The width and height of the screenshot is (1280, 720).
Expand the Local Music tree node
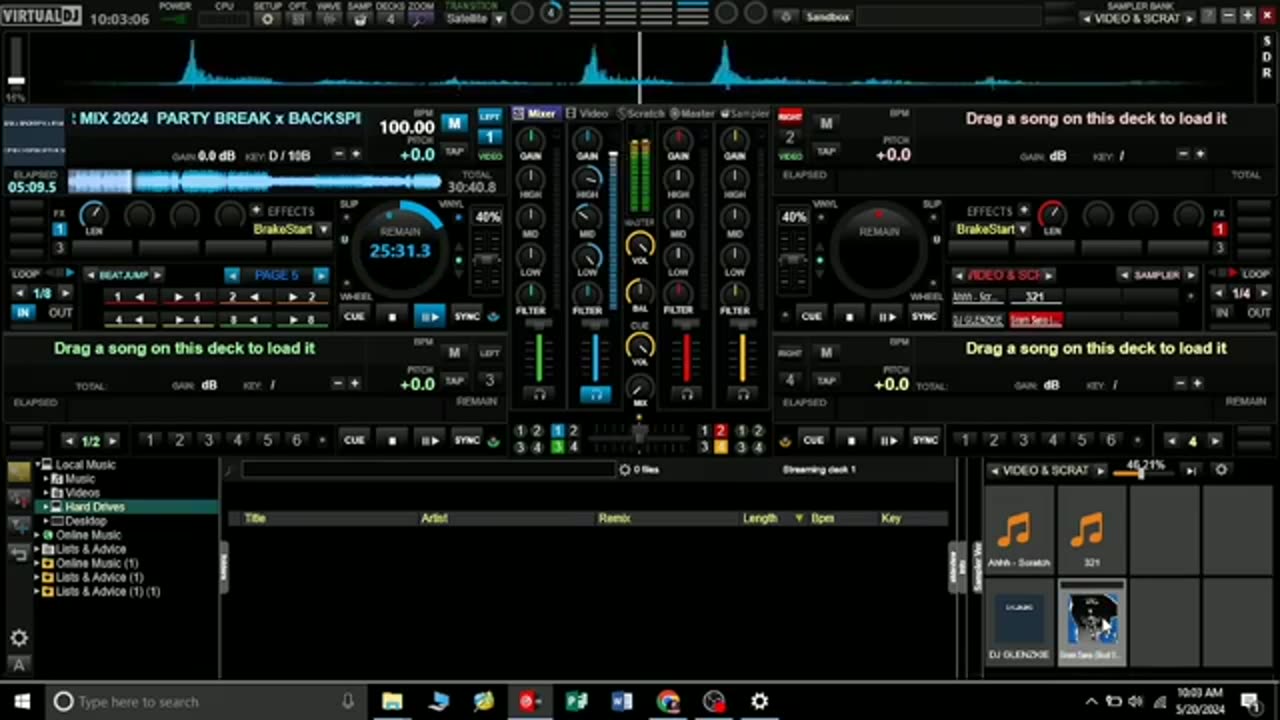37,465
